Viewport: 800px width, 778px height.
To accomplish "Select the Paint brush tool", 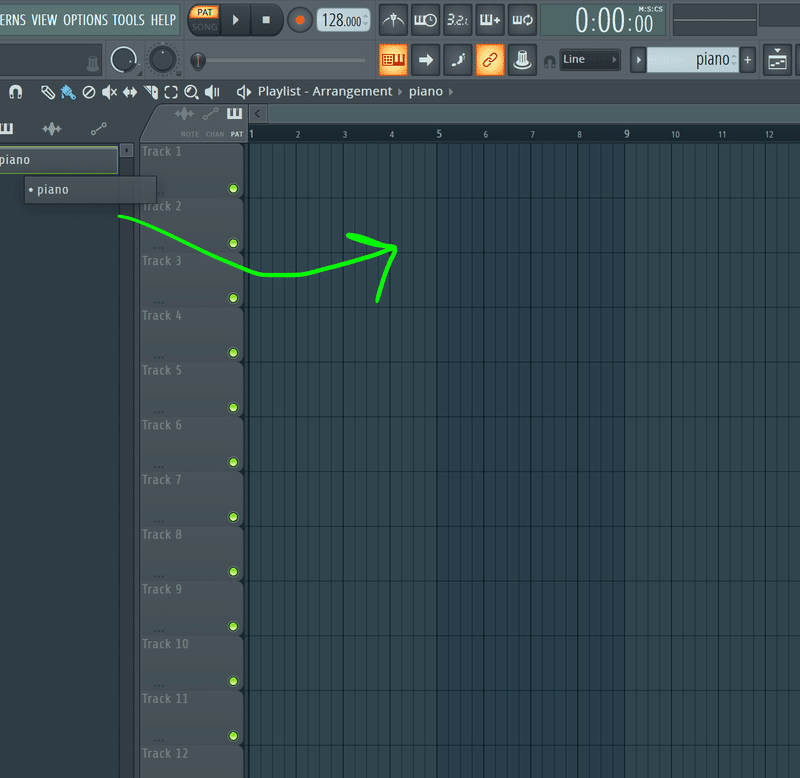I will (68, 92).
